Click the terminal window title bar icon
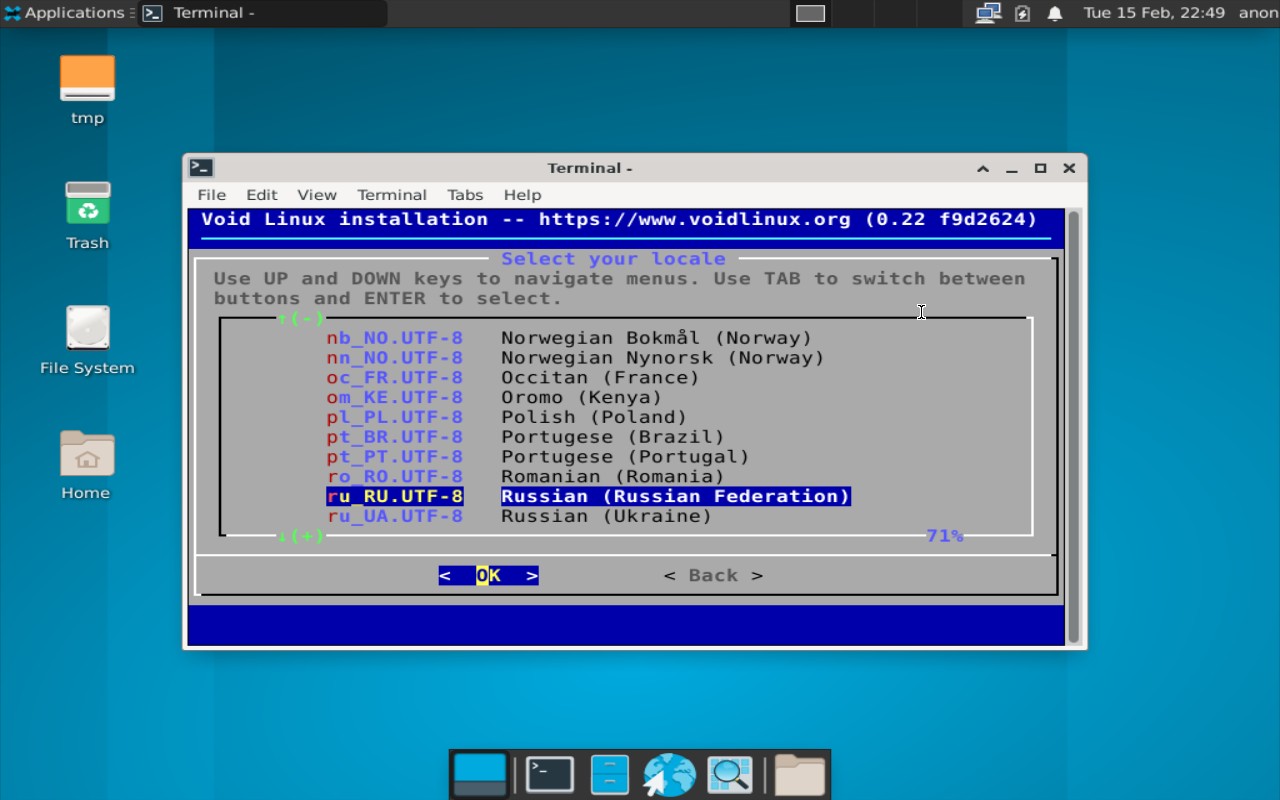 pyautogui.click(x=201, y=168)
